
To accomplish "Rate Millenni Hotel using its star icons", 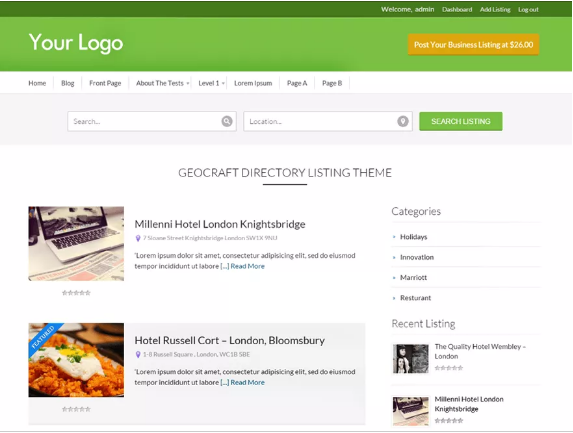I will coord(76,293).
